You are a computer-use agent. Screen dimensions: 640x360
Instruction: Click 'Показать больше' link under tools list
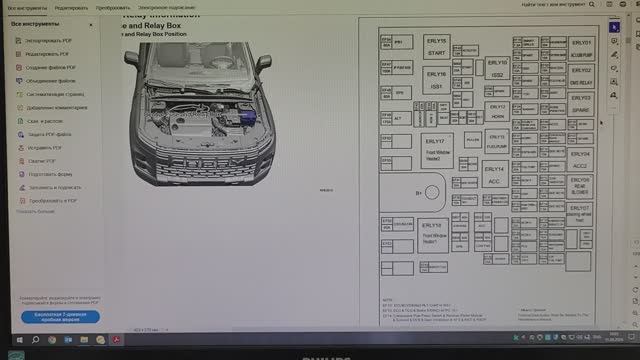pyautogui.click(x=35, y=211)
